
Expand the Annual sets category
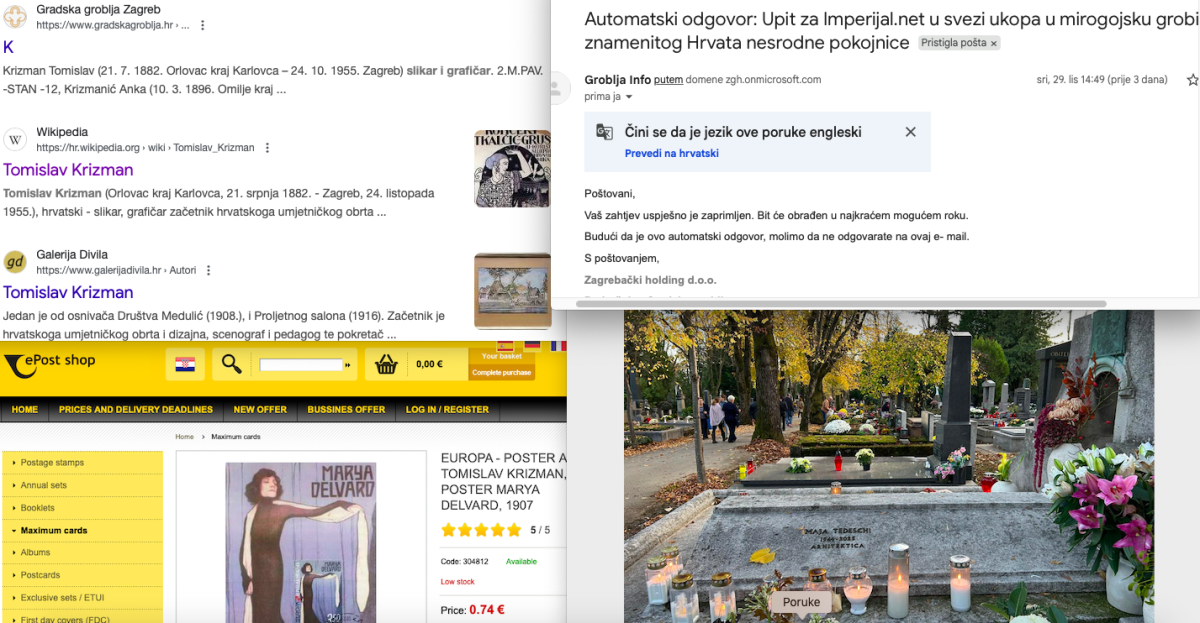coord(43,485)
